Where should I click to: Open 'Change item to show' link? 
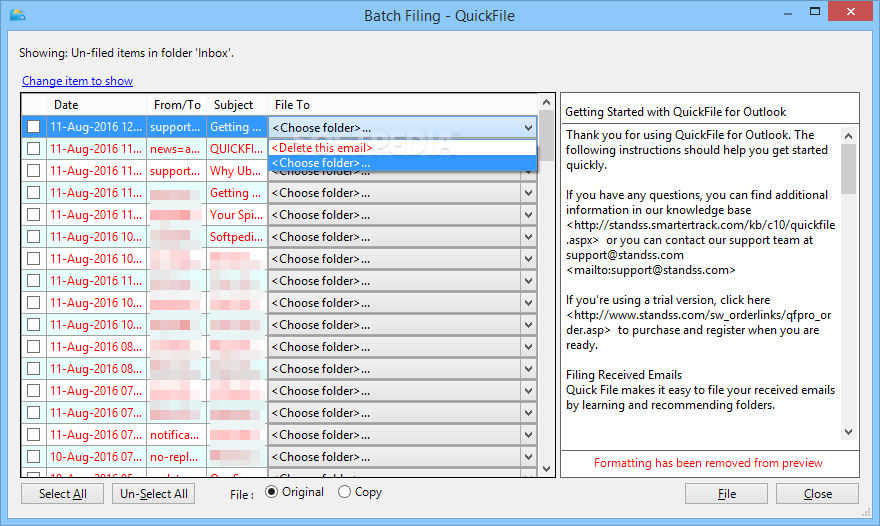77,81
